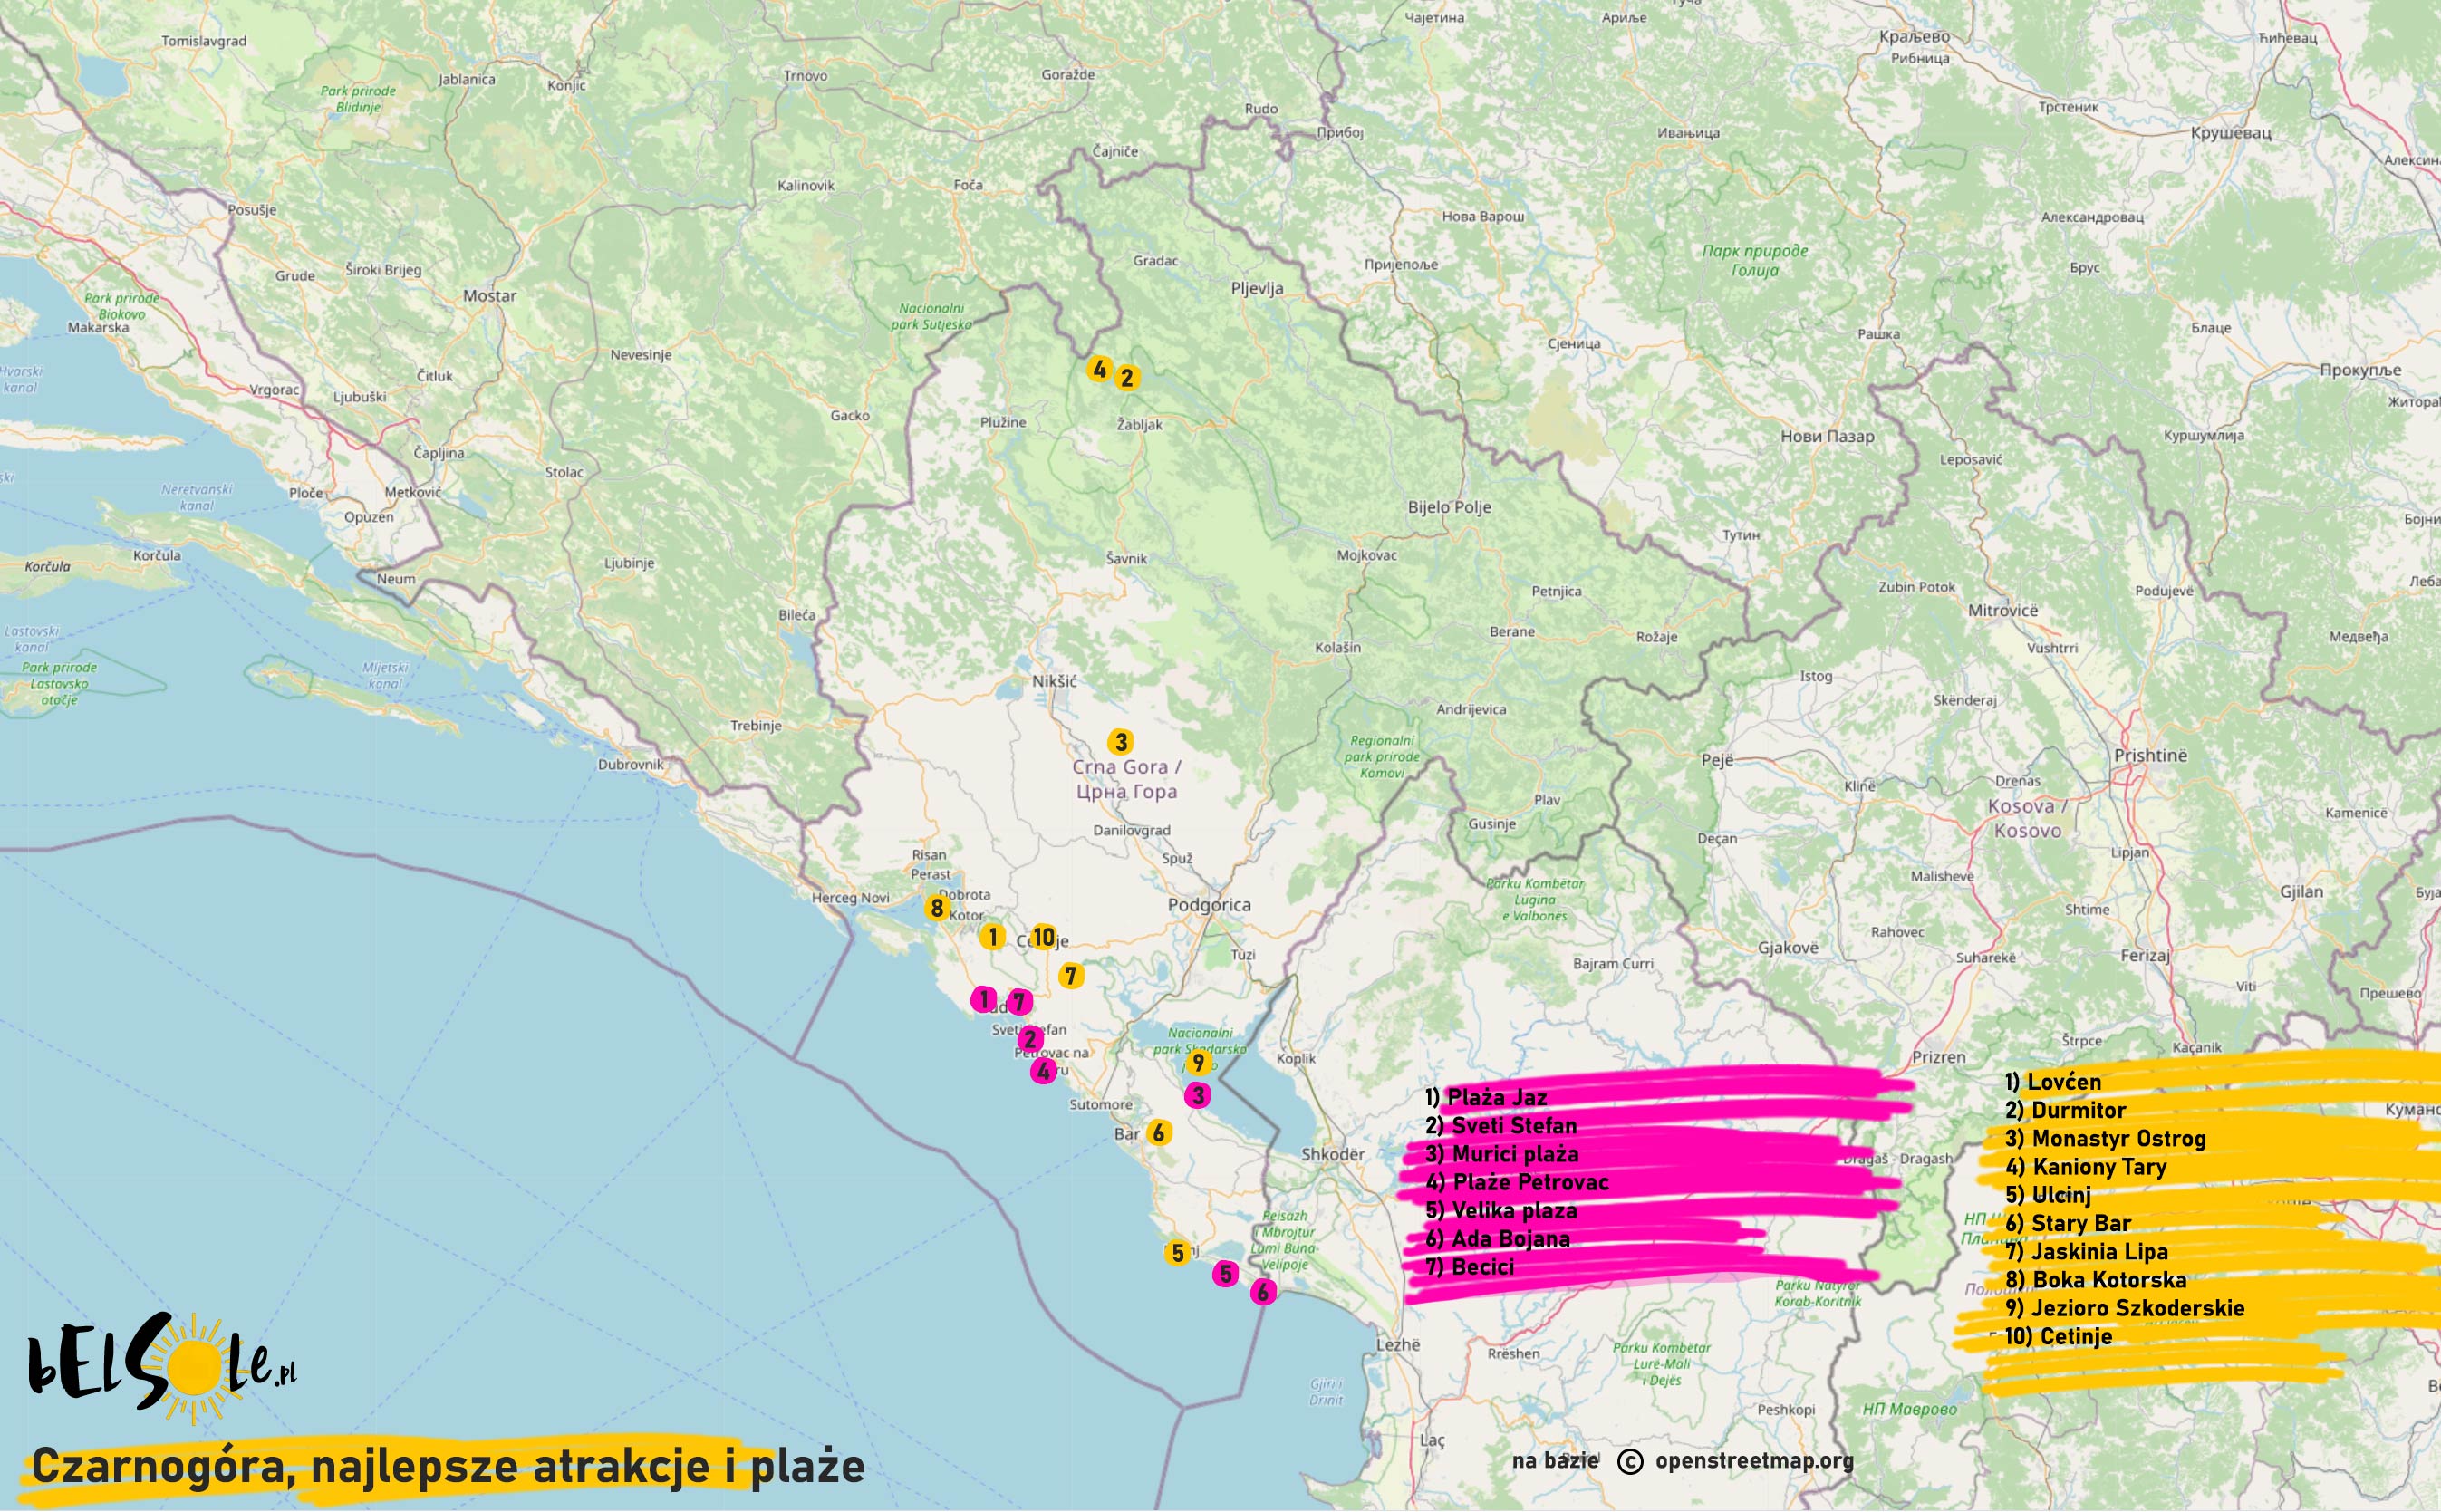Click yellow marker 6 near Bar
The height and width of the screenshot is (1512, 2441).
point(1158,1133)
